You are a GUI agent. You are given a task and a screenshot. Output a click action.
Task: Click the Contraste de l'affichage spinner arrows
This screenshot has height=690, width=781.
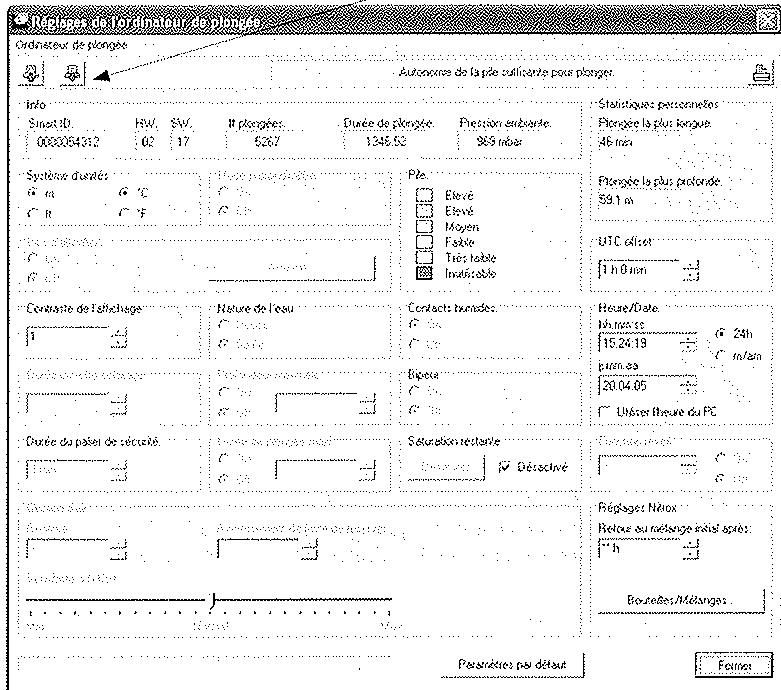[x=119, y=337]
